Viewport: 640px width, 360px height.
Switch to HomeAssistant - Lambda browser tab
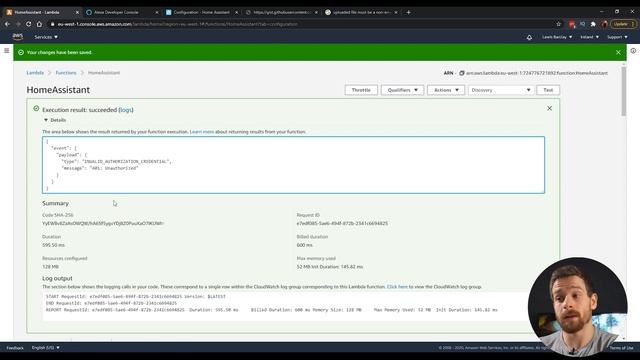coord(41,12)
